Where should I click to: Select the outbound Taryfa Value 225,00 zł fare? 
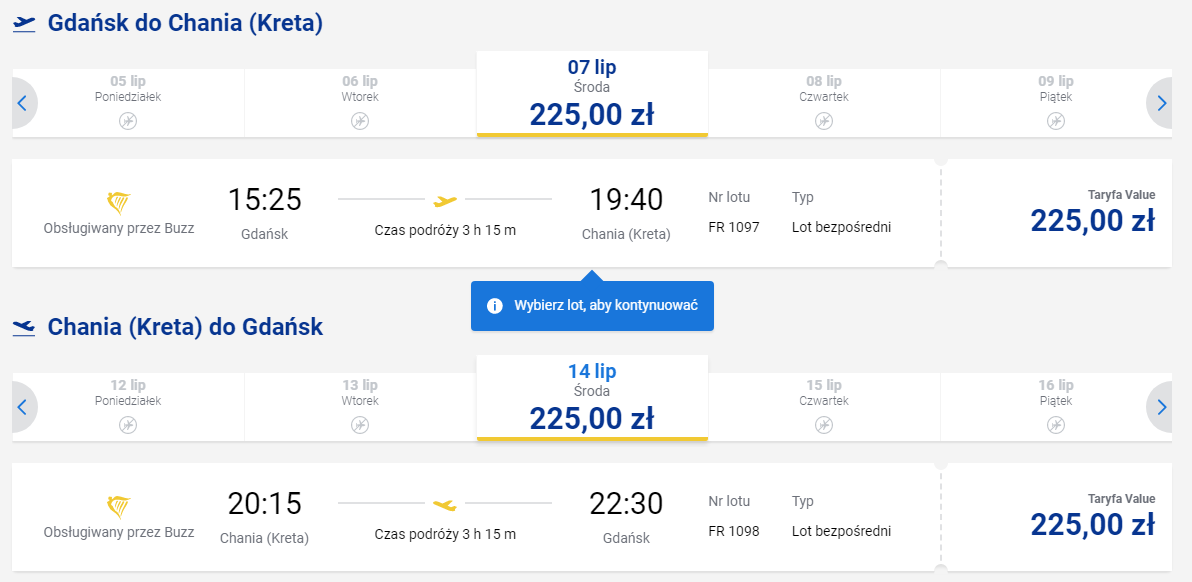pyautogui.click(x=1057, y=213)
